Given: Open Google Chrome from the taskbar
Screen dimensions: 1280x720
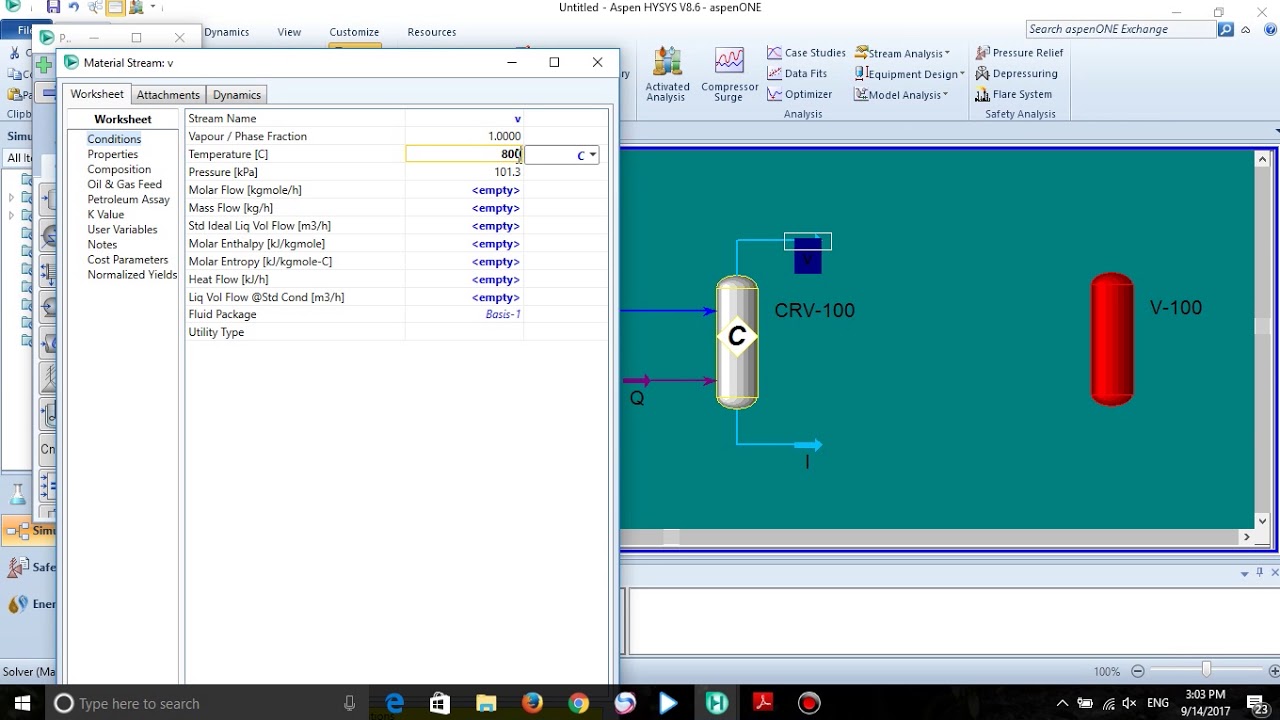Looking at the screenshot, I should [578, 703].
